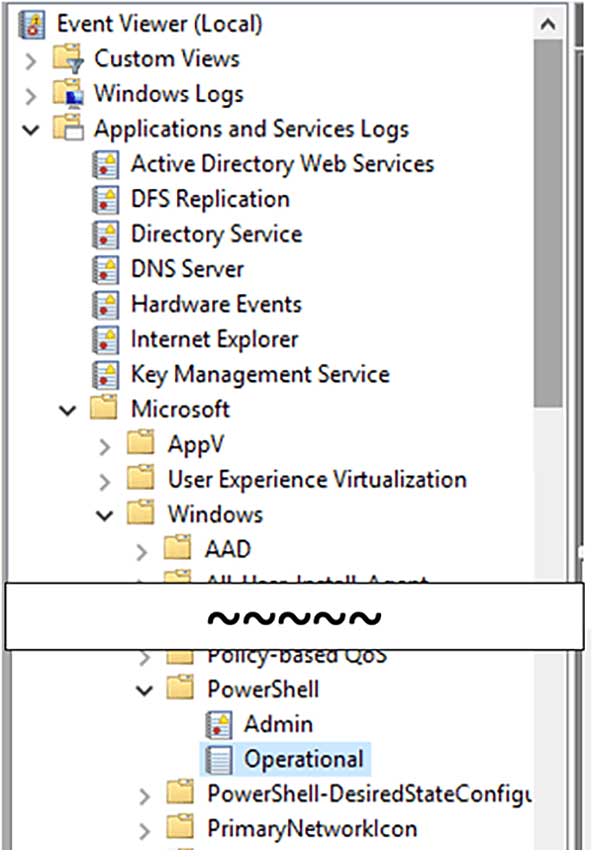Screen dimensions: 600x857
Task: Click the DNS Server log icon
Action: click(105, 269)
